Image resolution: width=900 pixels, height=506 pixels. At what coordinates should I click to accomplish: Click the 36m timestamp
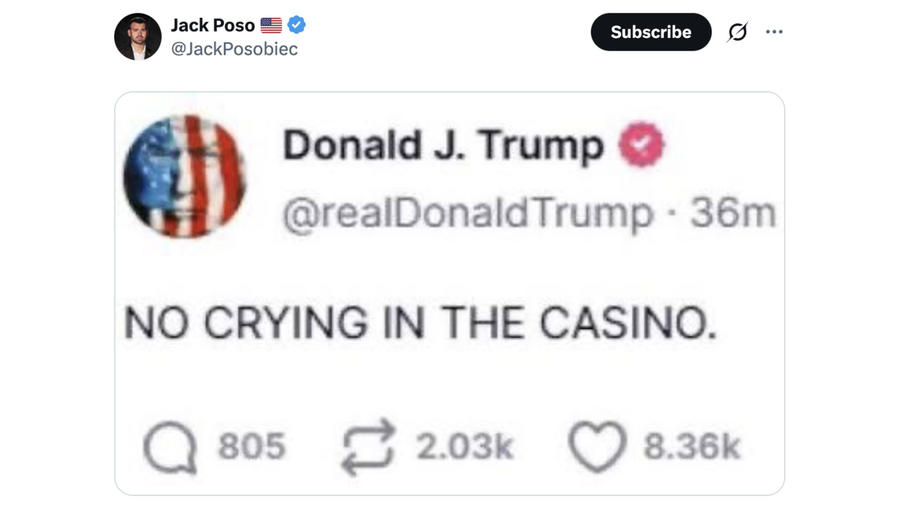coord(733,213)
